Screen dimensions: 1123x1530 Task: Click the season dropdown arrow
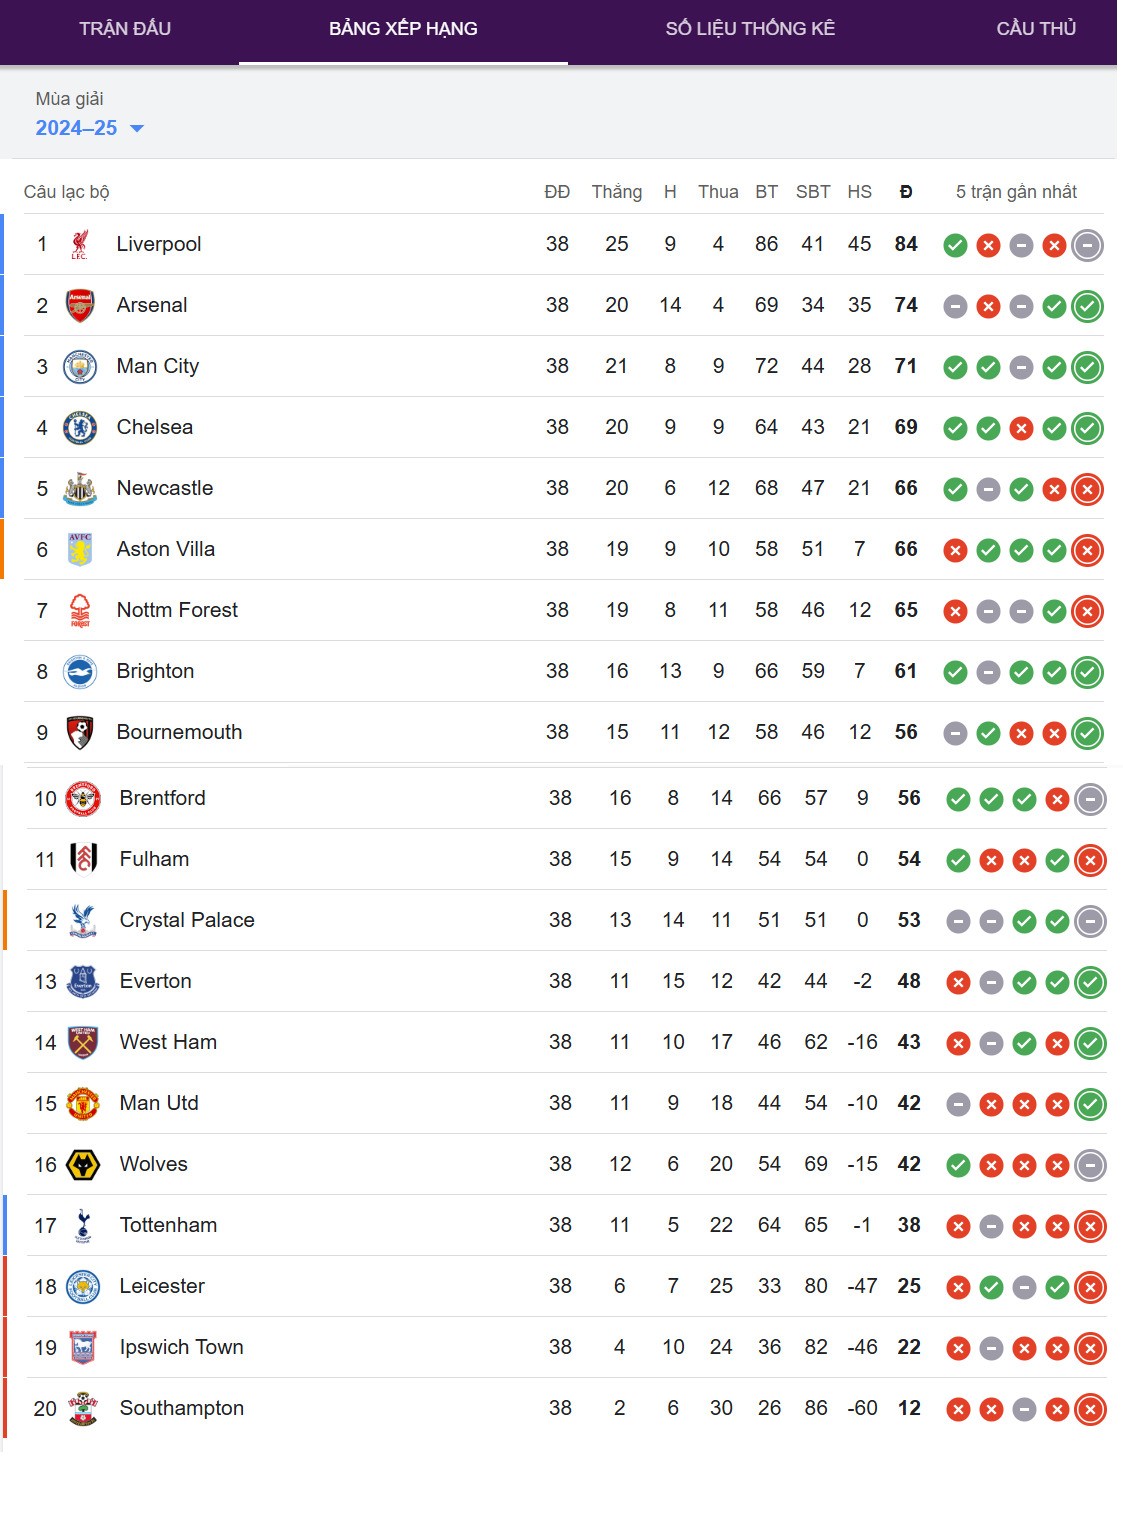tap(137, 128)
